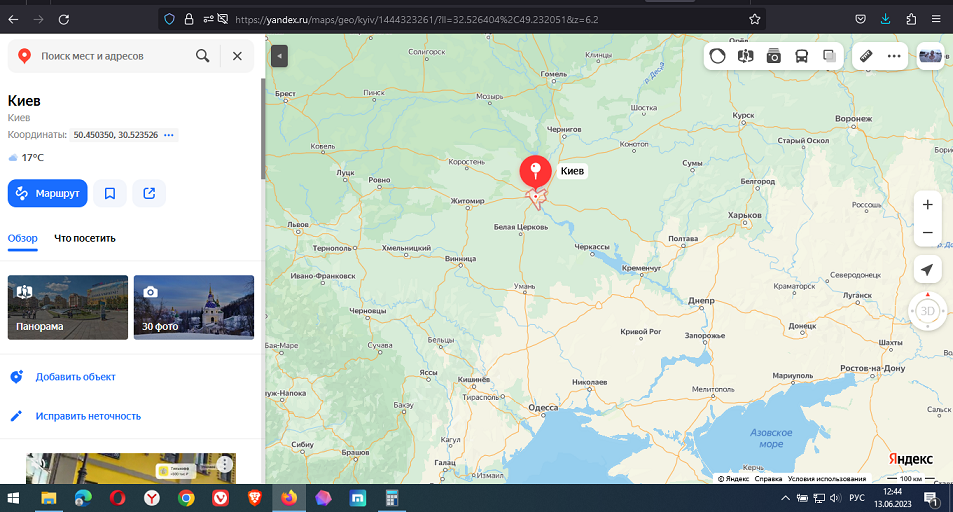Viewport: 953px width, 512px height.
Task: Share location via the share icon
Action: 149,193
